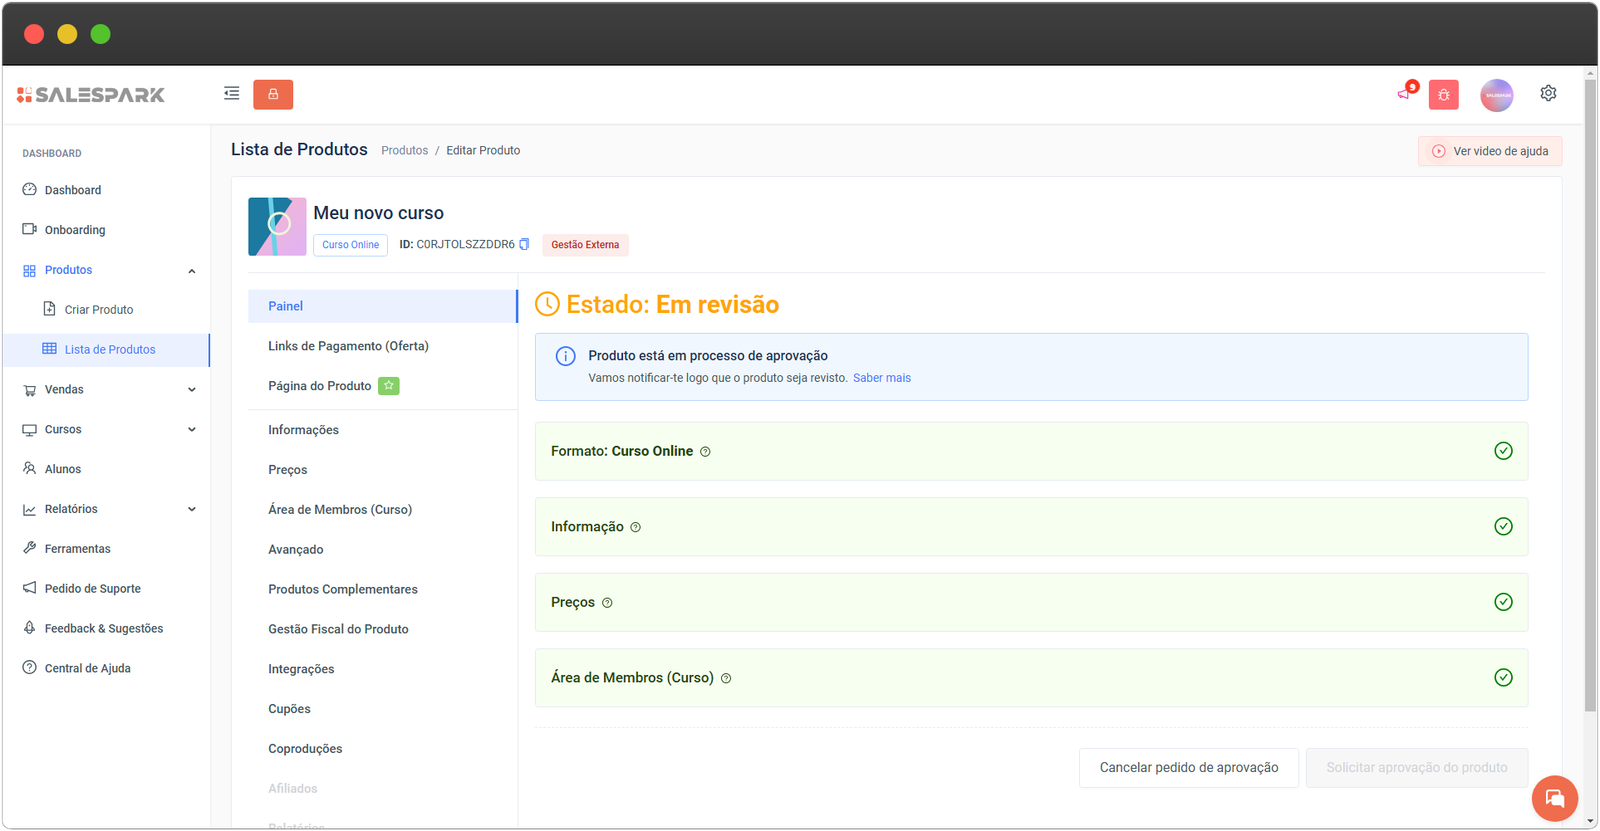Expand the Relatórios sidebar menu
1600x831 pixels.
[x=192, y=509]
